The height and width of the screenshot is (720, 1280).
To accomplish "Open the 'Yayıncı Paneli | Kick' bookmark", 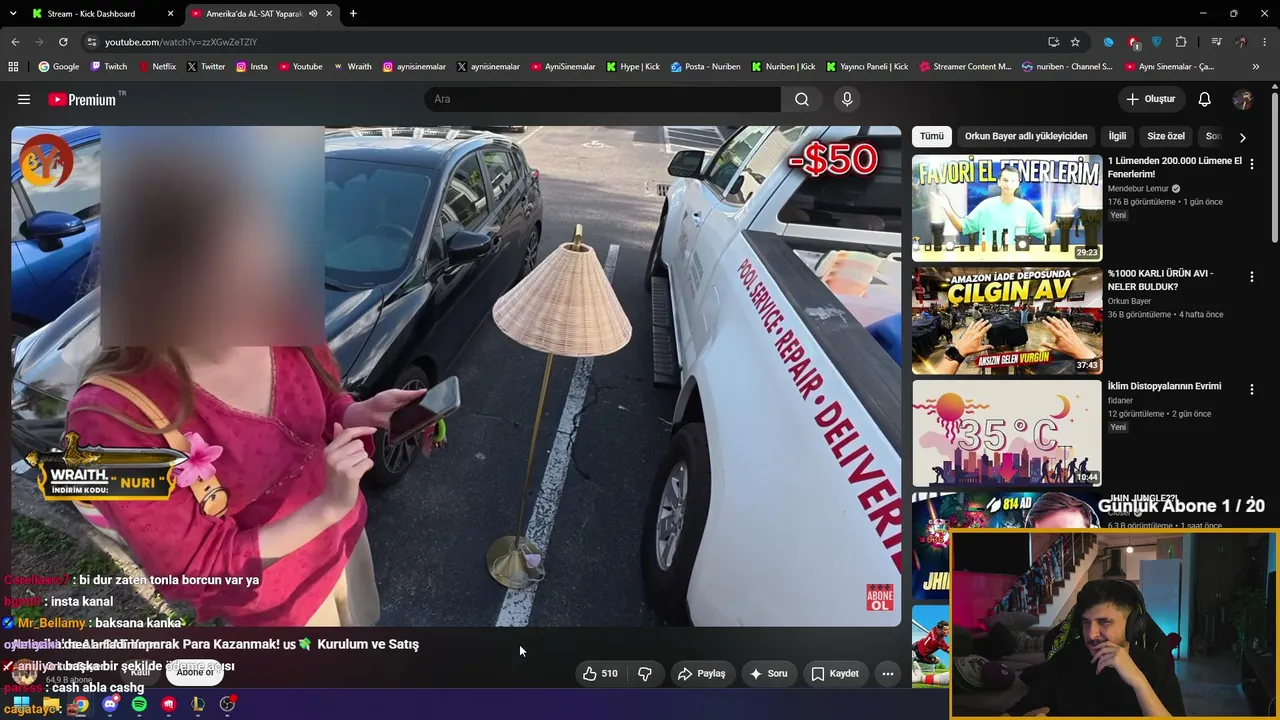I will (x=866, y=67).
